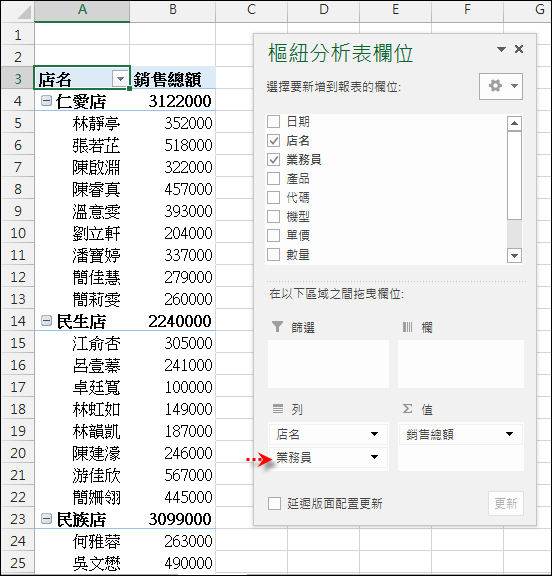
Task: Uncheck the 店名 field checkbox
Action: tap(274, 140)
